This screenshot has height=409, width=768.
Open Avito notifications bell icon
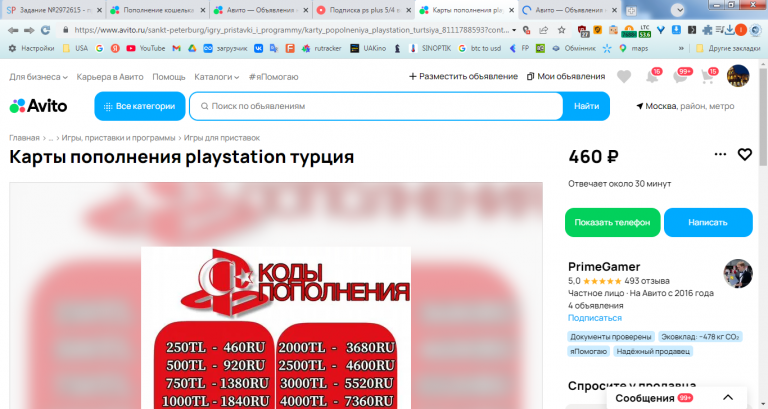pos(652,76)
